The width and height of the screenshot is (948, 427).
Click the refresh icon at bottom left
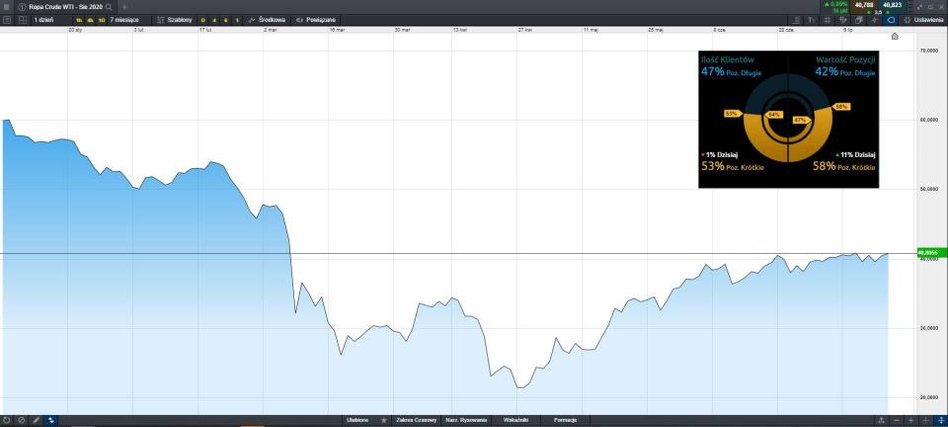[7, 421]
